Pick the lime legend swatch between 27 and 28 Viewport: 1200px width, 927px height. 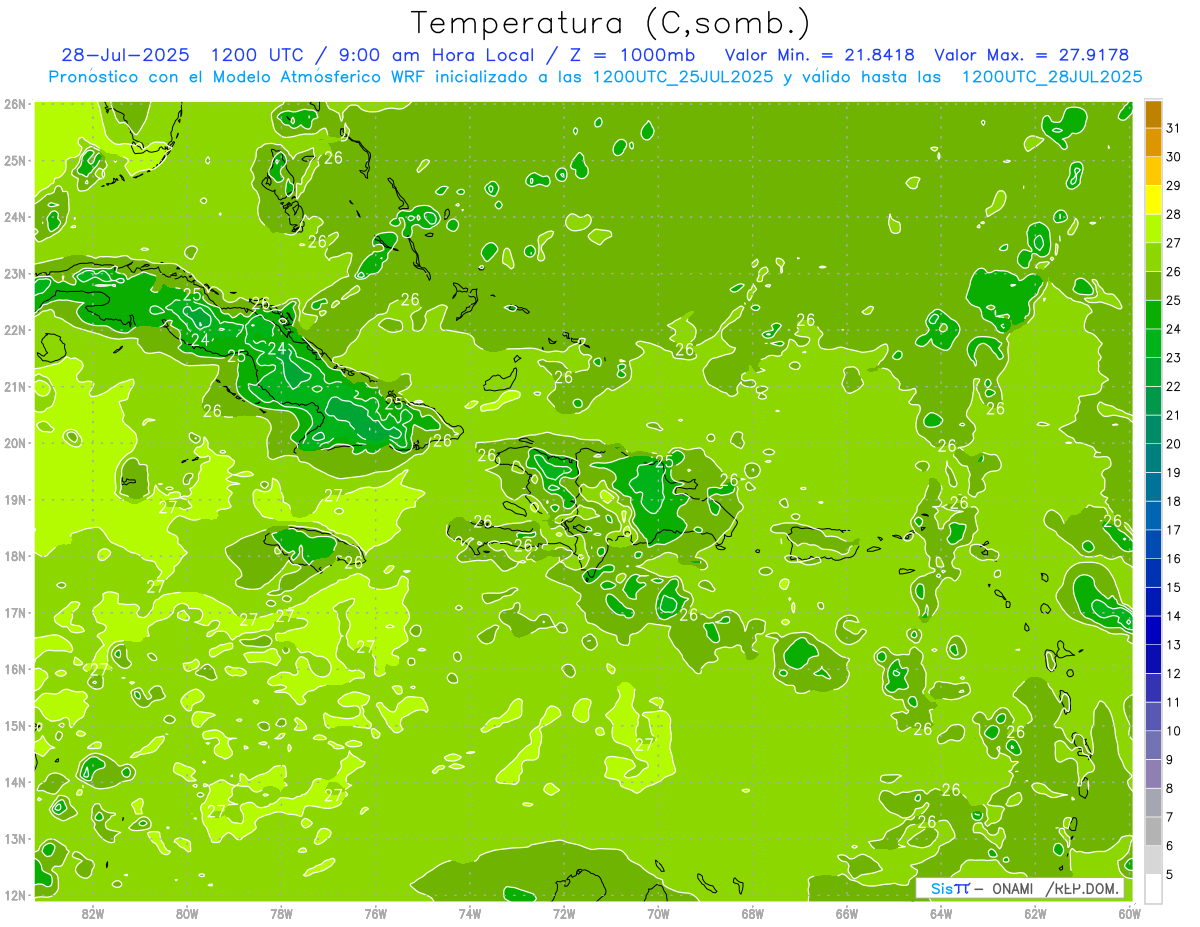click(1153, 229)
